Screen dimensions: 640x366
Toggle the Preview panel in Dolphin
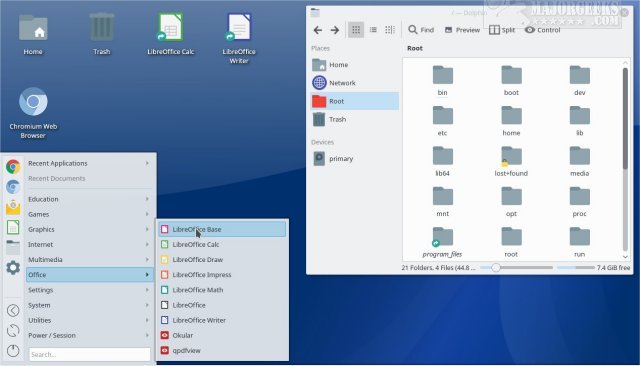(462, 30)
